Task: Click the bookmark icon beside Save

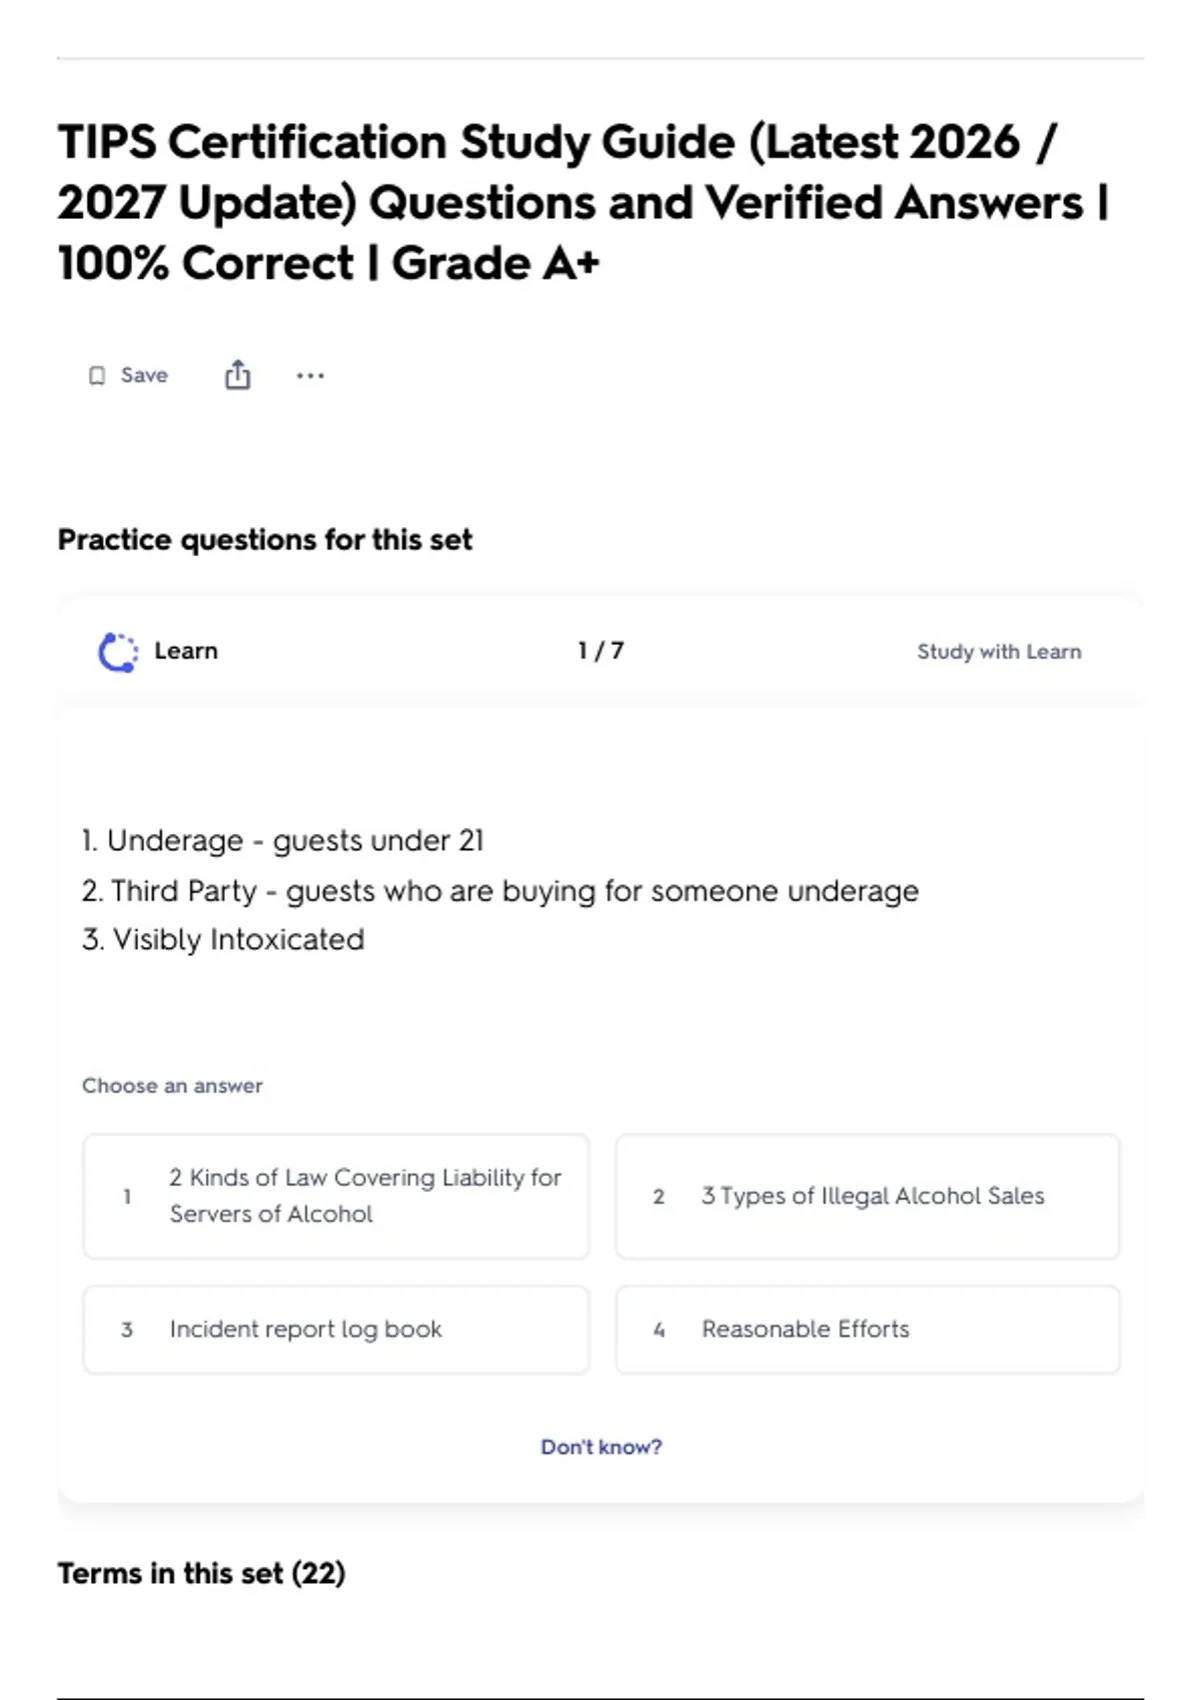Action: click(x=97, y=376)
